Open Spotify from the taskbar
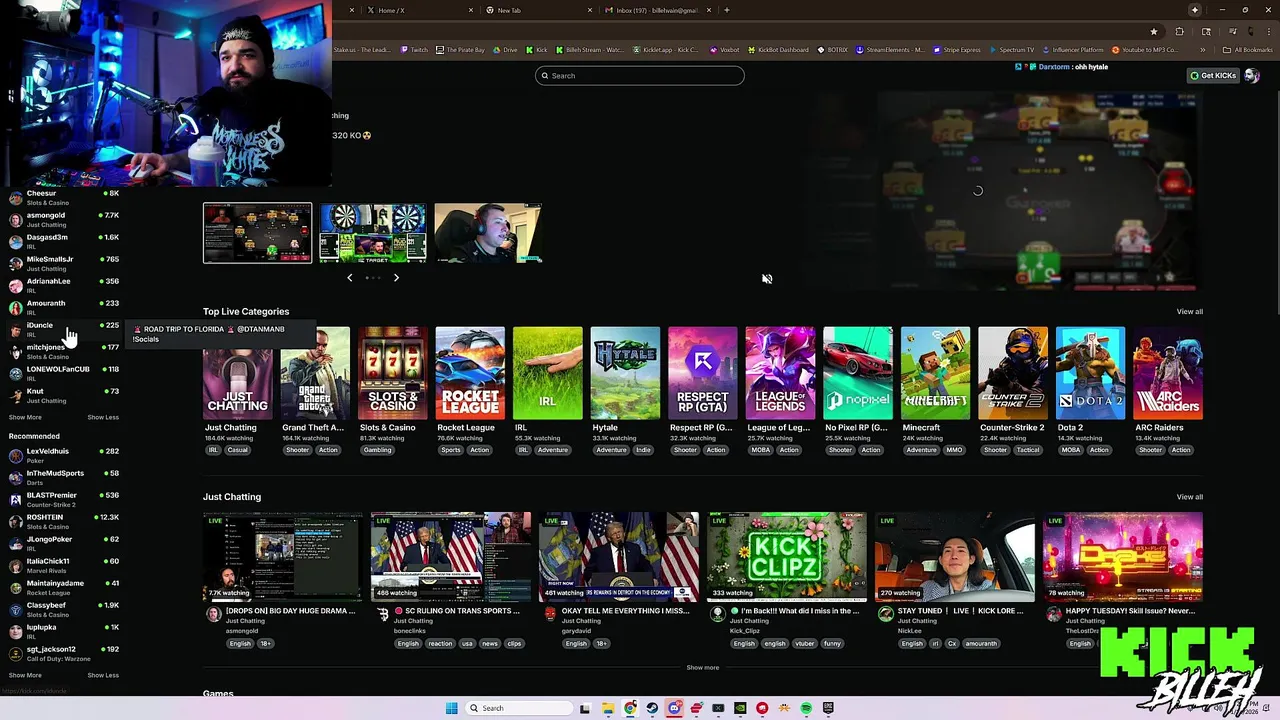This screenshot has width=1280, height=720. point(806,708)
